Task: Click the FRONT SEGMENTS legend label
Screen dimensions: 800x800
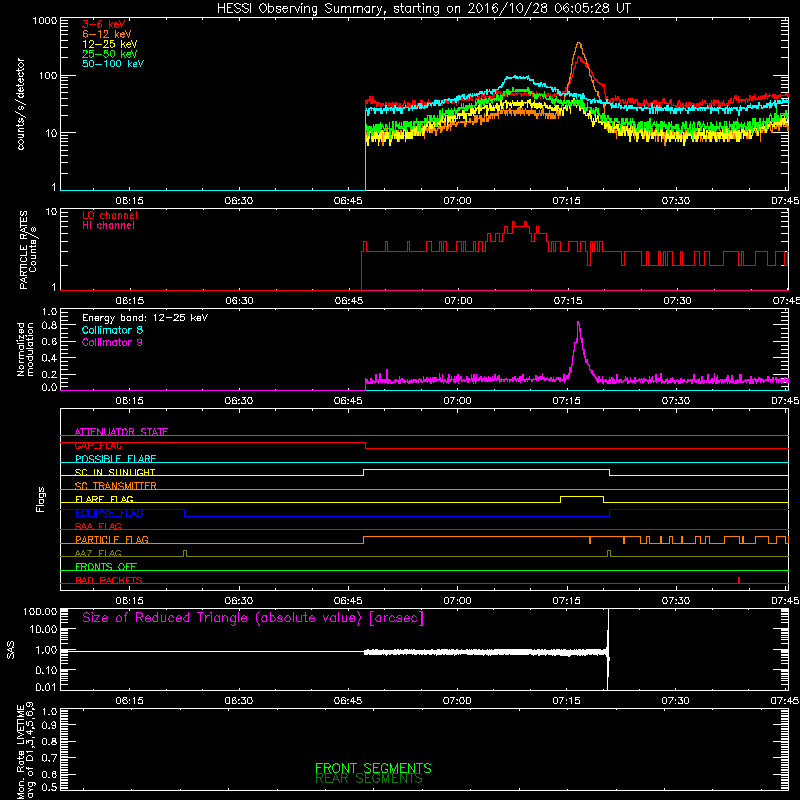Action: click(373, 768)
